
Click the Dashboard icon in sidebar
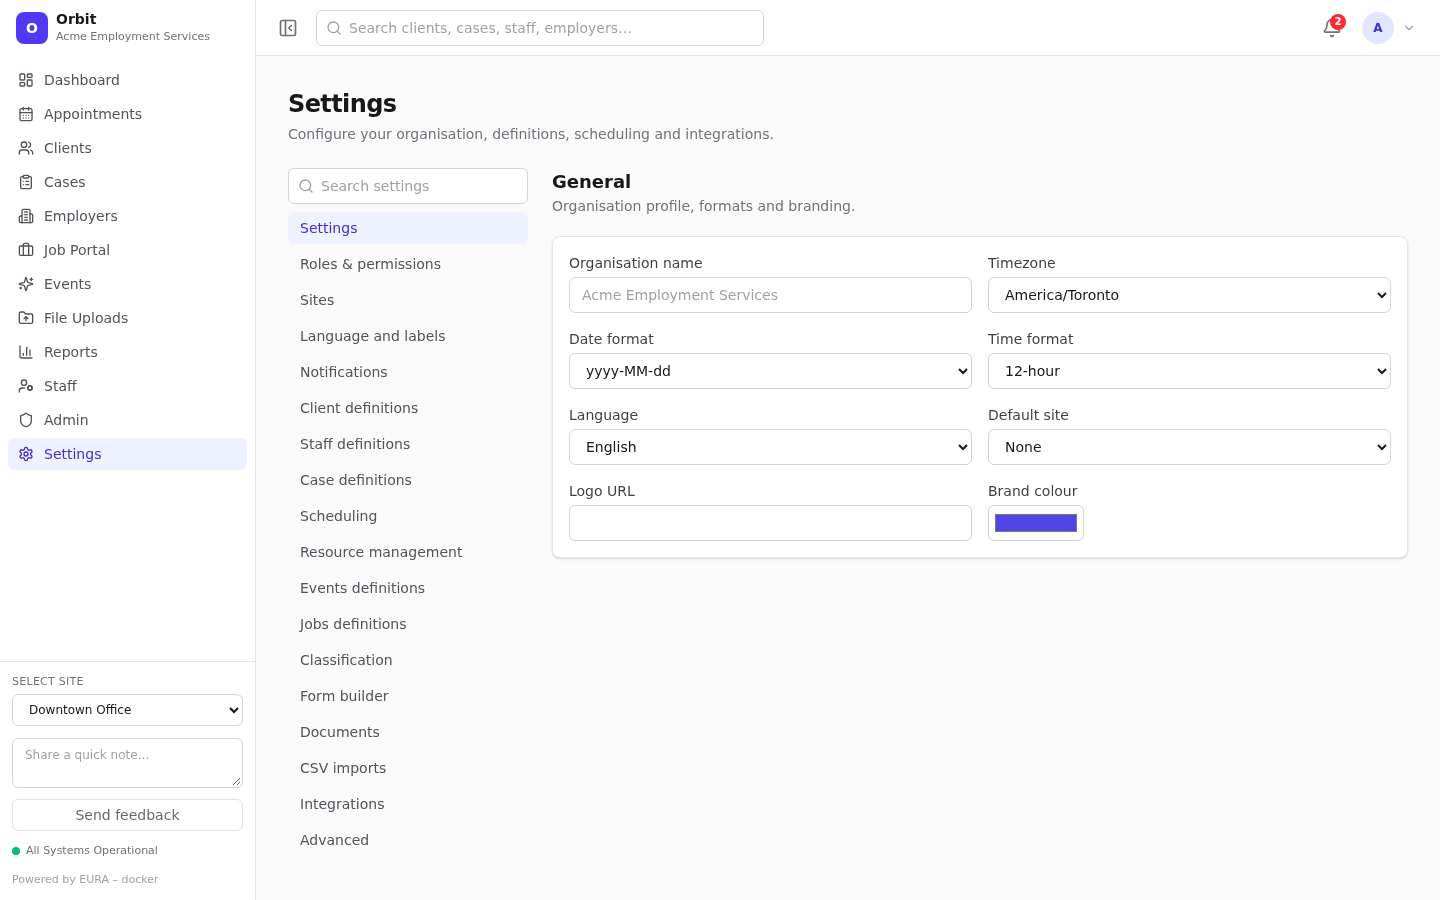pyautogui.click(x=26, y=80)
